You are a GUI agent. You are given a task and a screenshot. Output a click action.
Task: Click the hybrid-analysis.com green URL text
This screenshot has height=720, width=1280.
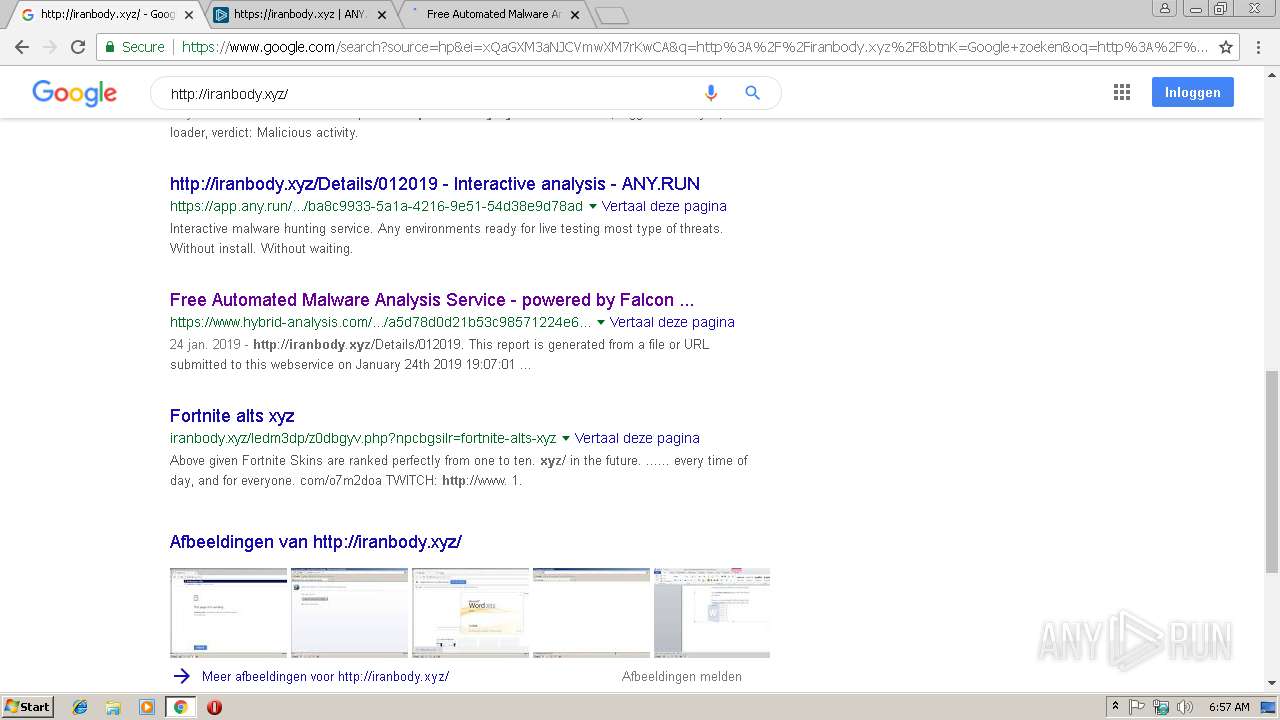coord(380,322)
